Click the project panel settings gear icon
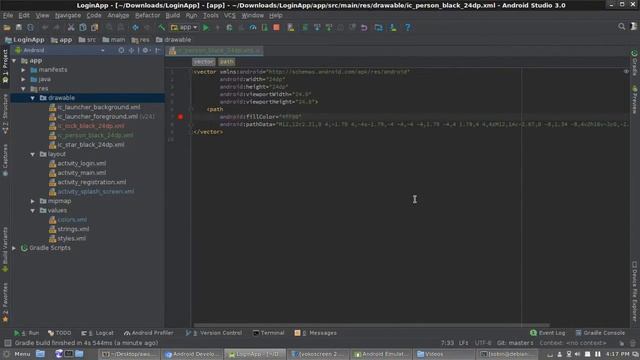This screenshot has width=640, height=360. click(x=145, y=50)
